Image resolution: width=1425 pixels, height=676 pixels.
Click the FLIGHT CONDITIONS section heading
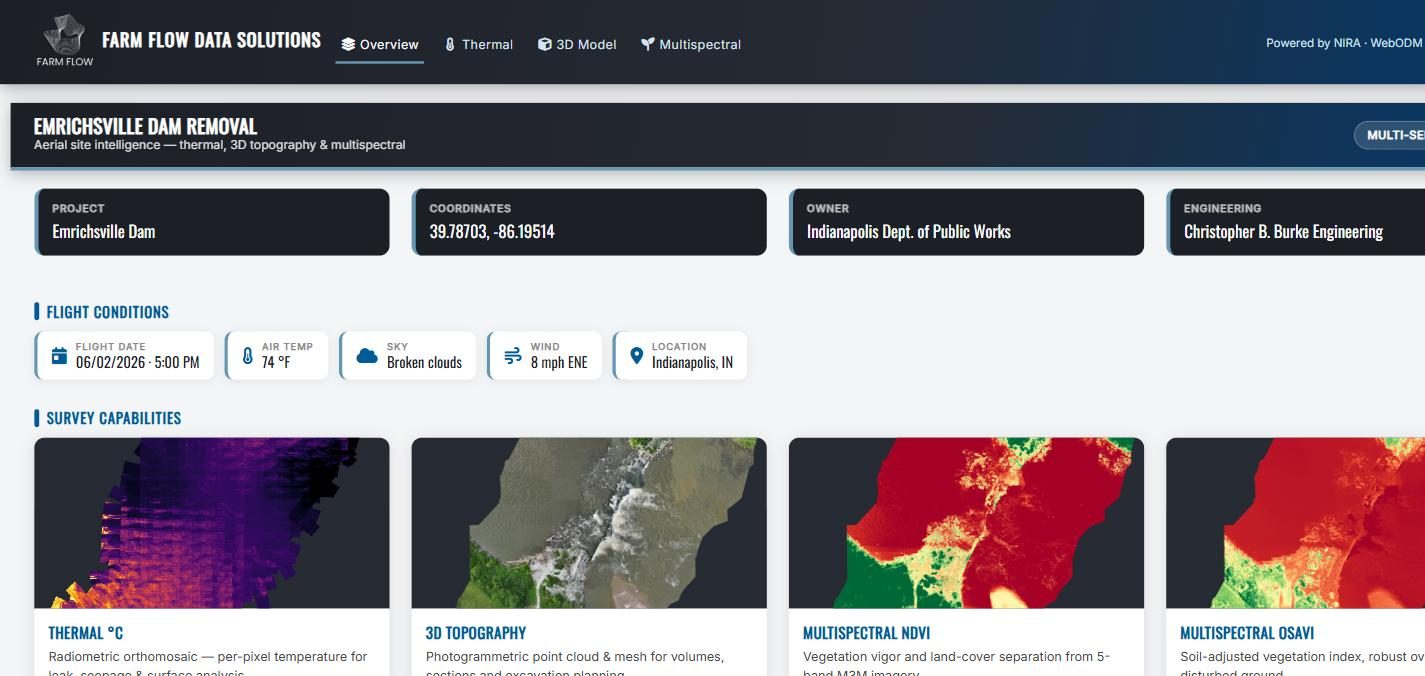point(108,312)
